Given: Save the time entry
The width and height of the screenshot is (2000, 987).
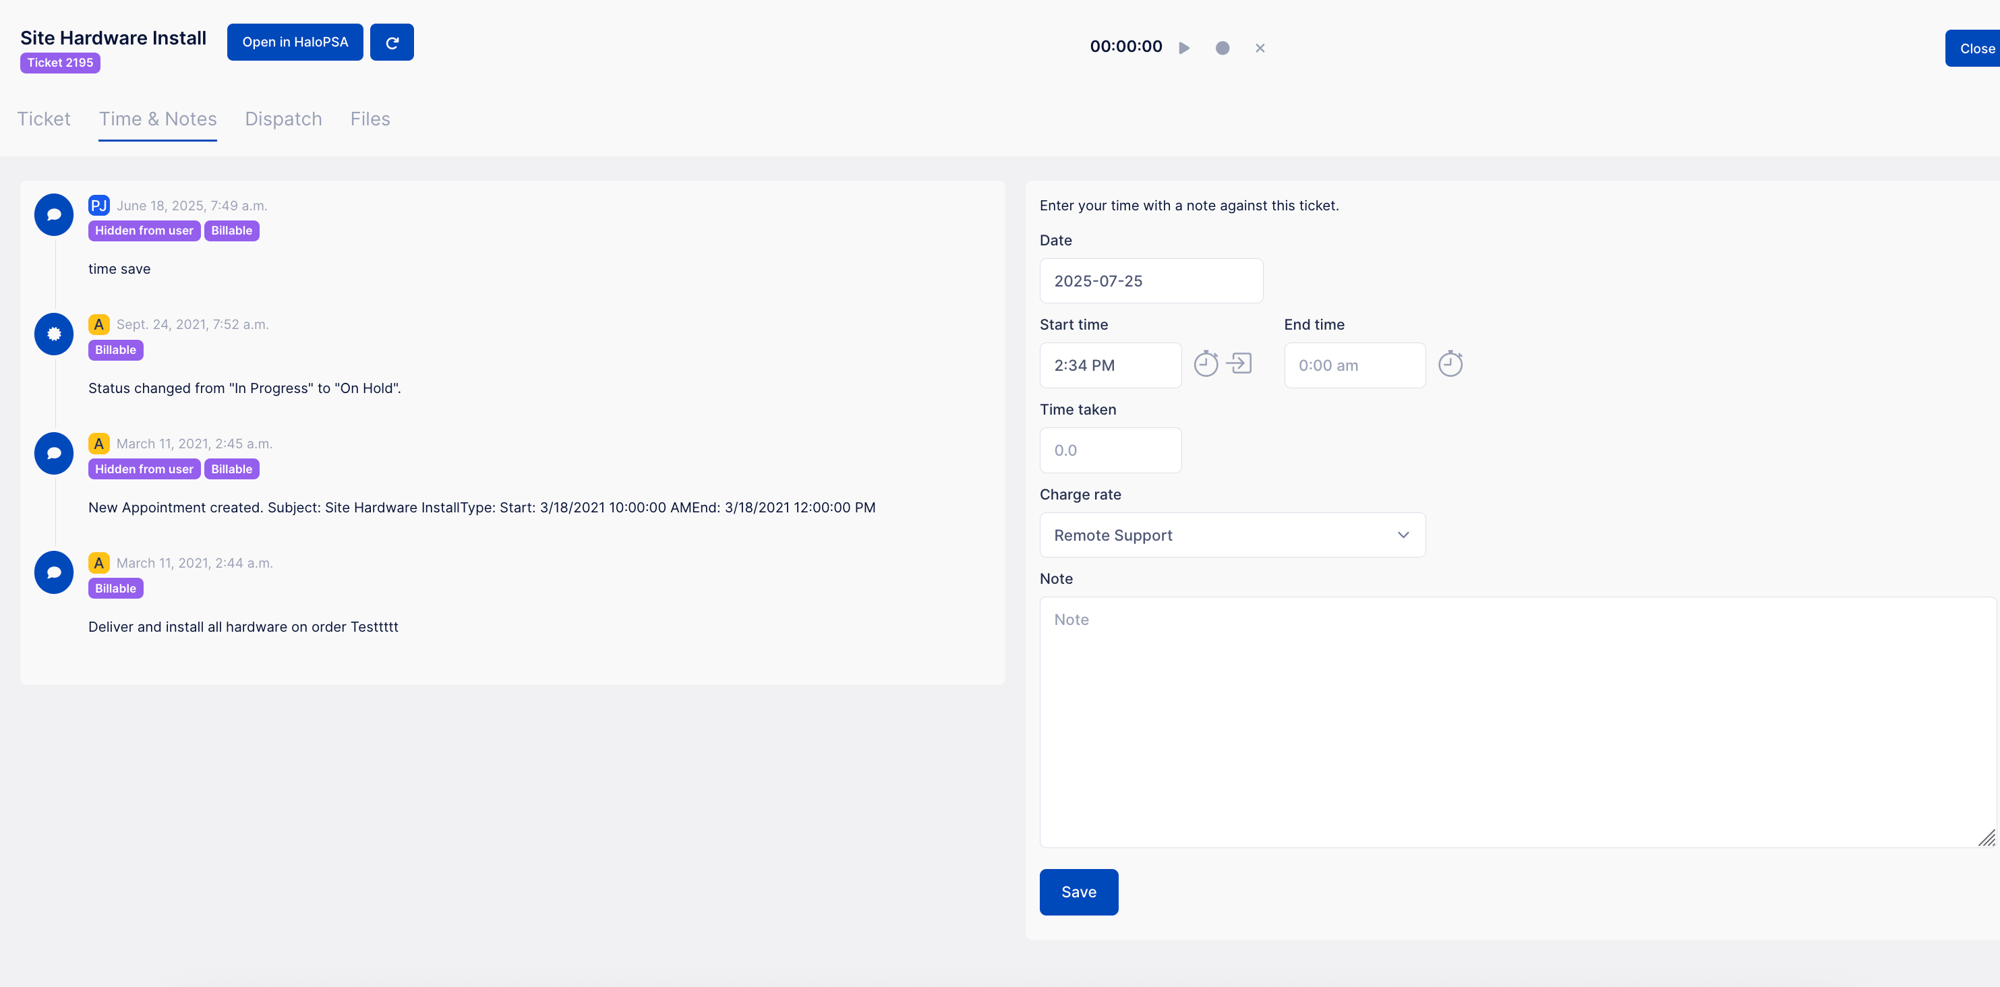Looking at the screenshot, I should pos(1078,891).
